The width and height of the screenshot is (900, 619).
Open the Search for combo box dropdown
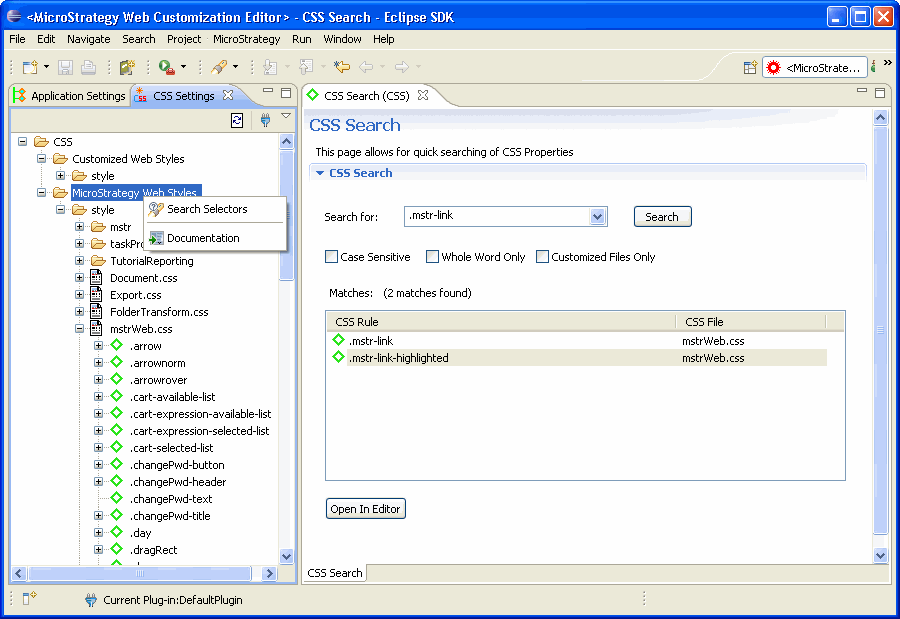tap(598, 216)
